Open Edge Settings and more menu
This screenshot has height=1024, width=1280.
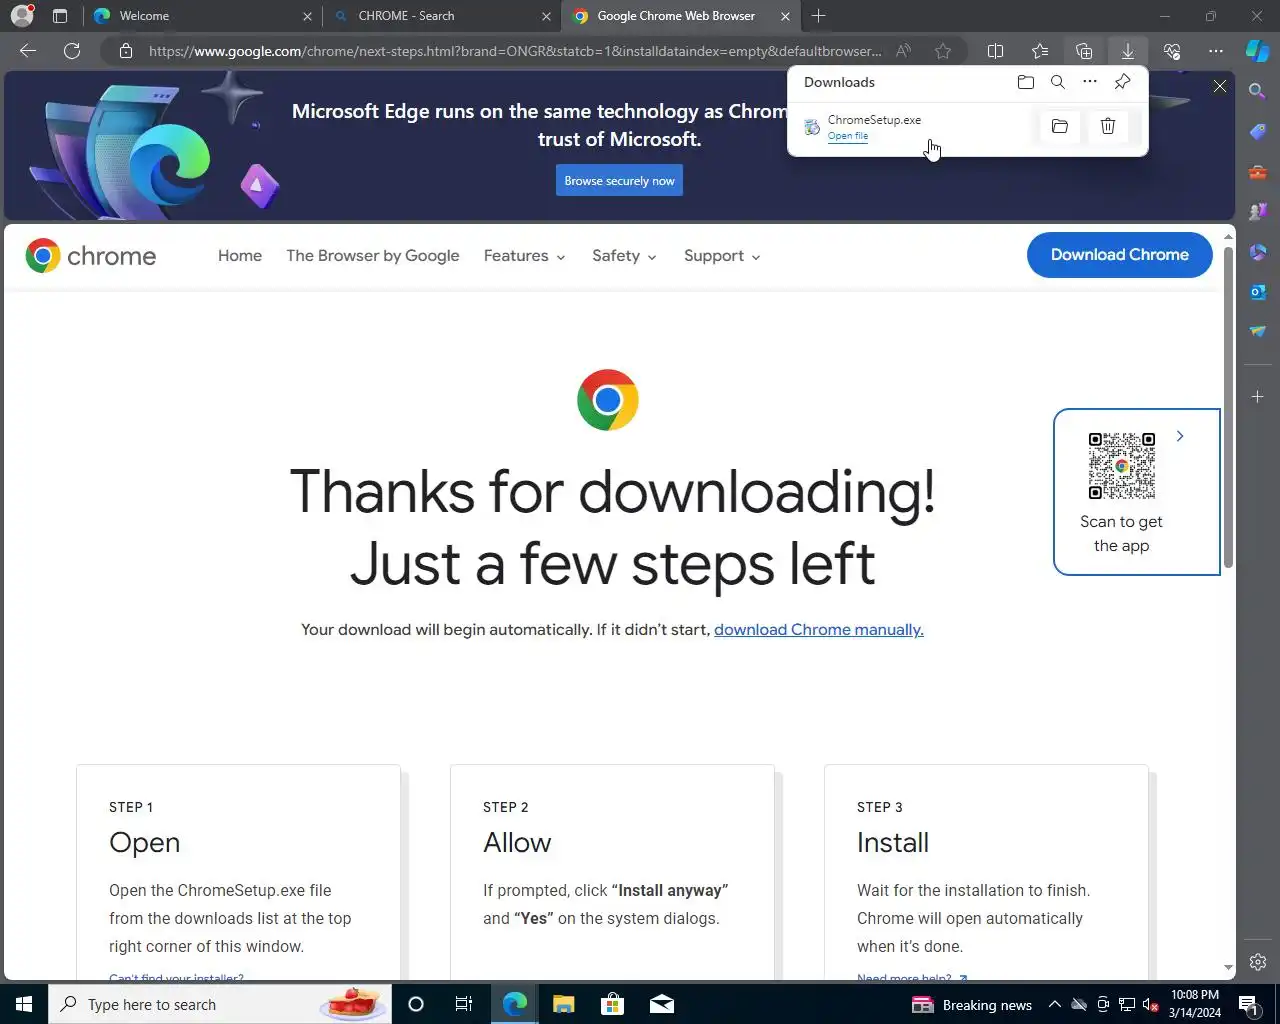point(1216,51)
